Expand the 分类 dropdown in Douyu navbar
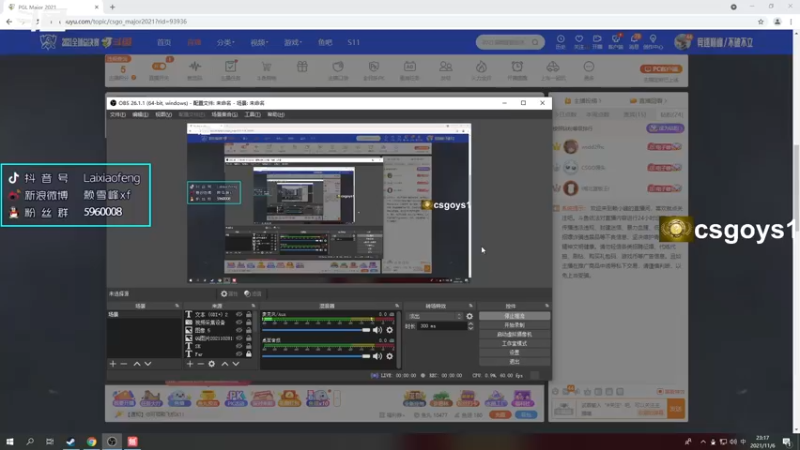The image size is (800, 450). [x=225, y=42]
